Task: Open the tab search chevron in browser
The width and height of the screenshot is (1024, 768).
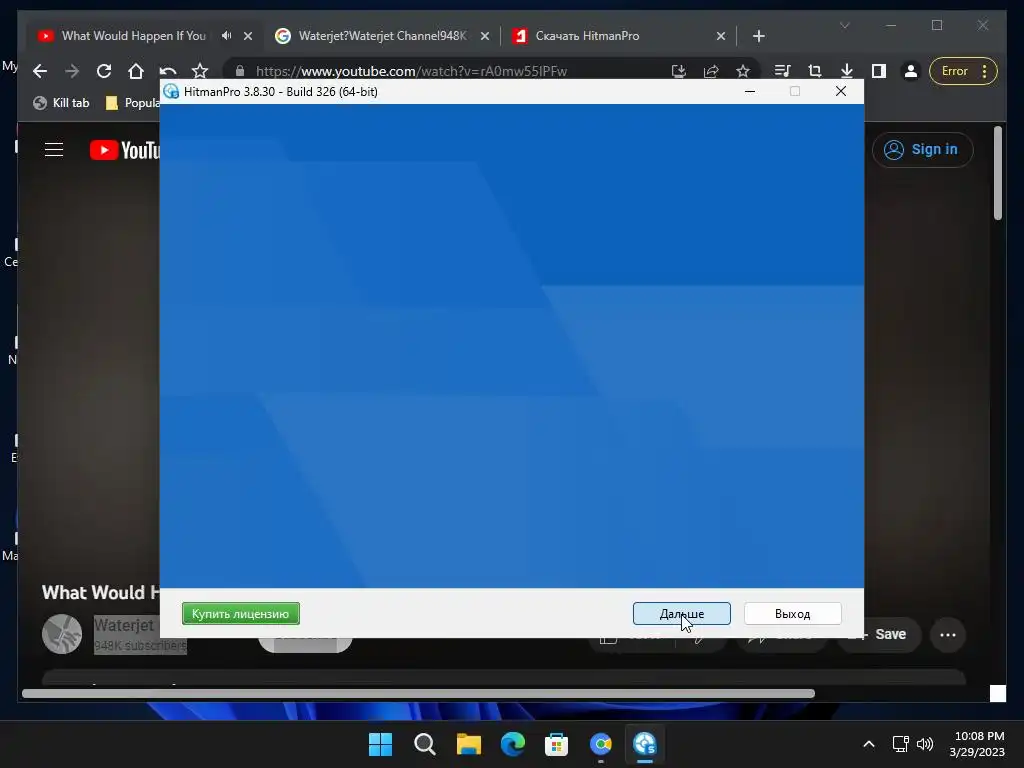Action: click(x=844, y=25)
